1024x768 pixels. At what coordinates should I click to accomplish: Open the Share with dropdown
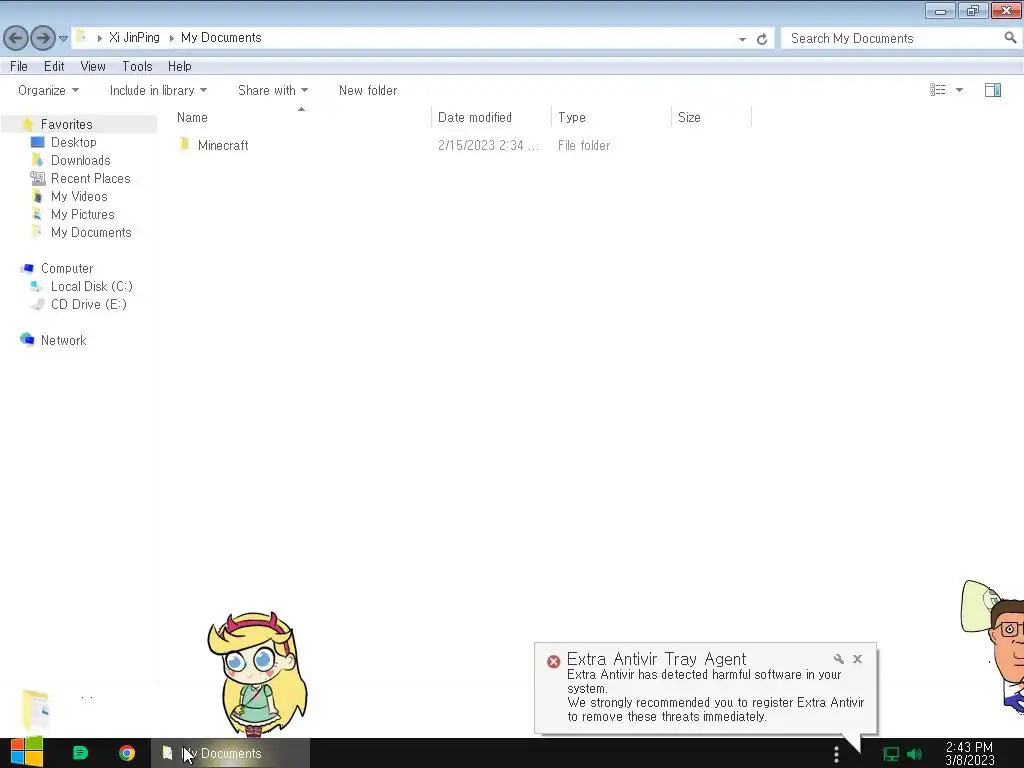(273, 90)
